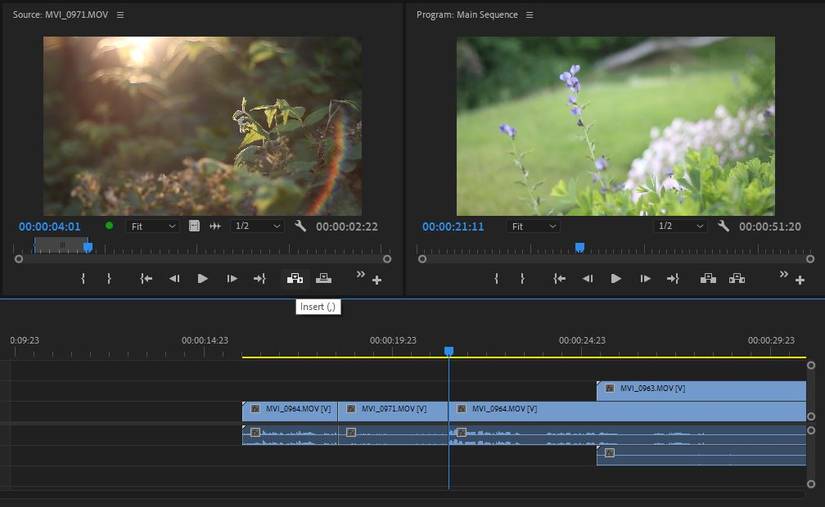Click the timeline playhead marker
Viewport: 825px width, 507px height.
[448, 350]
